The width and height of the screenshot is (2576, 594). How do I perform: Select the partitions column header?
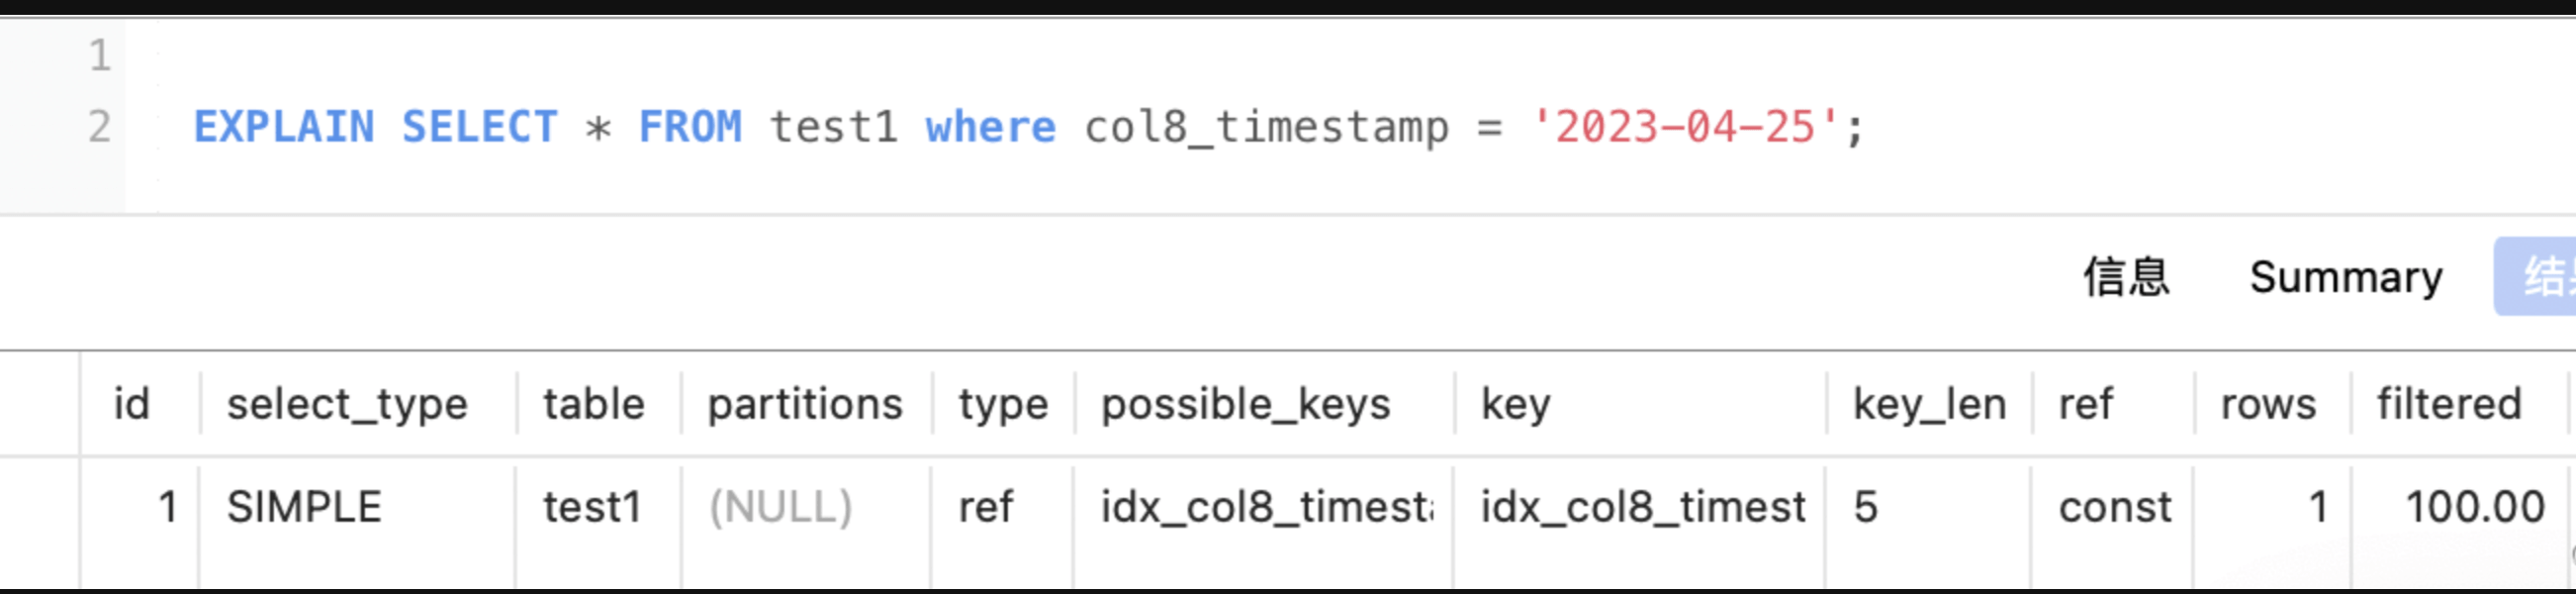[x=805, y=405]
